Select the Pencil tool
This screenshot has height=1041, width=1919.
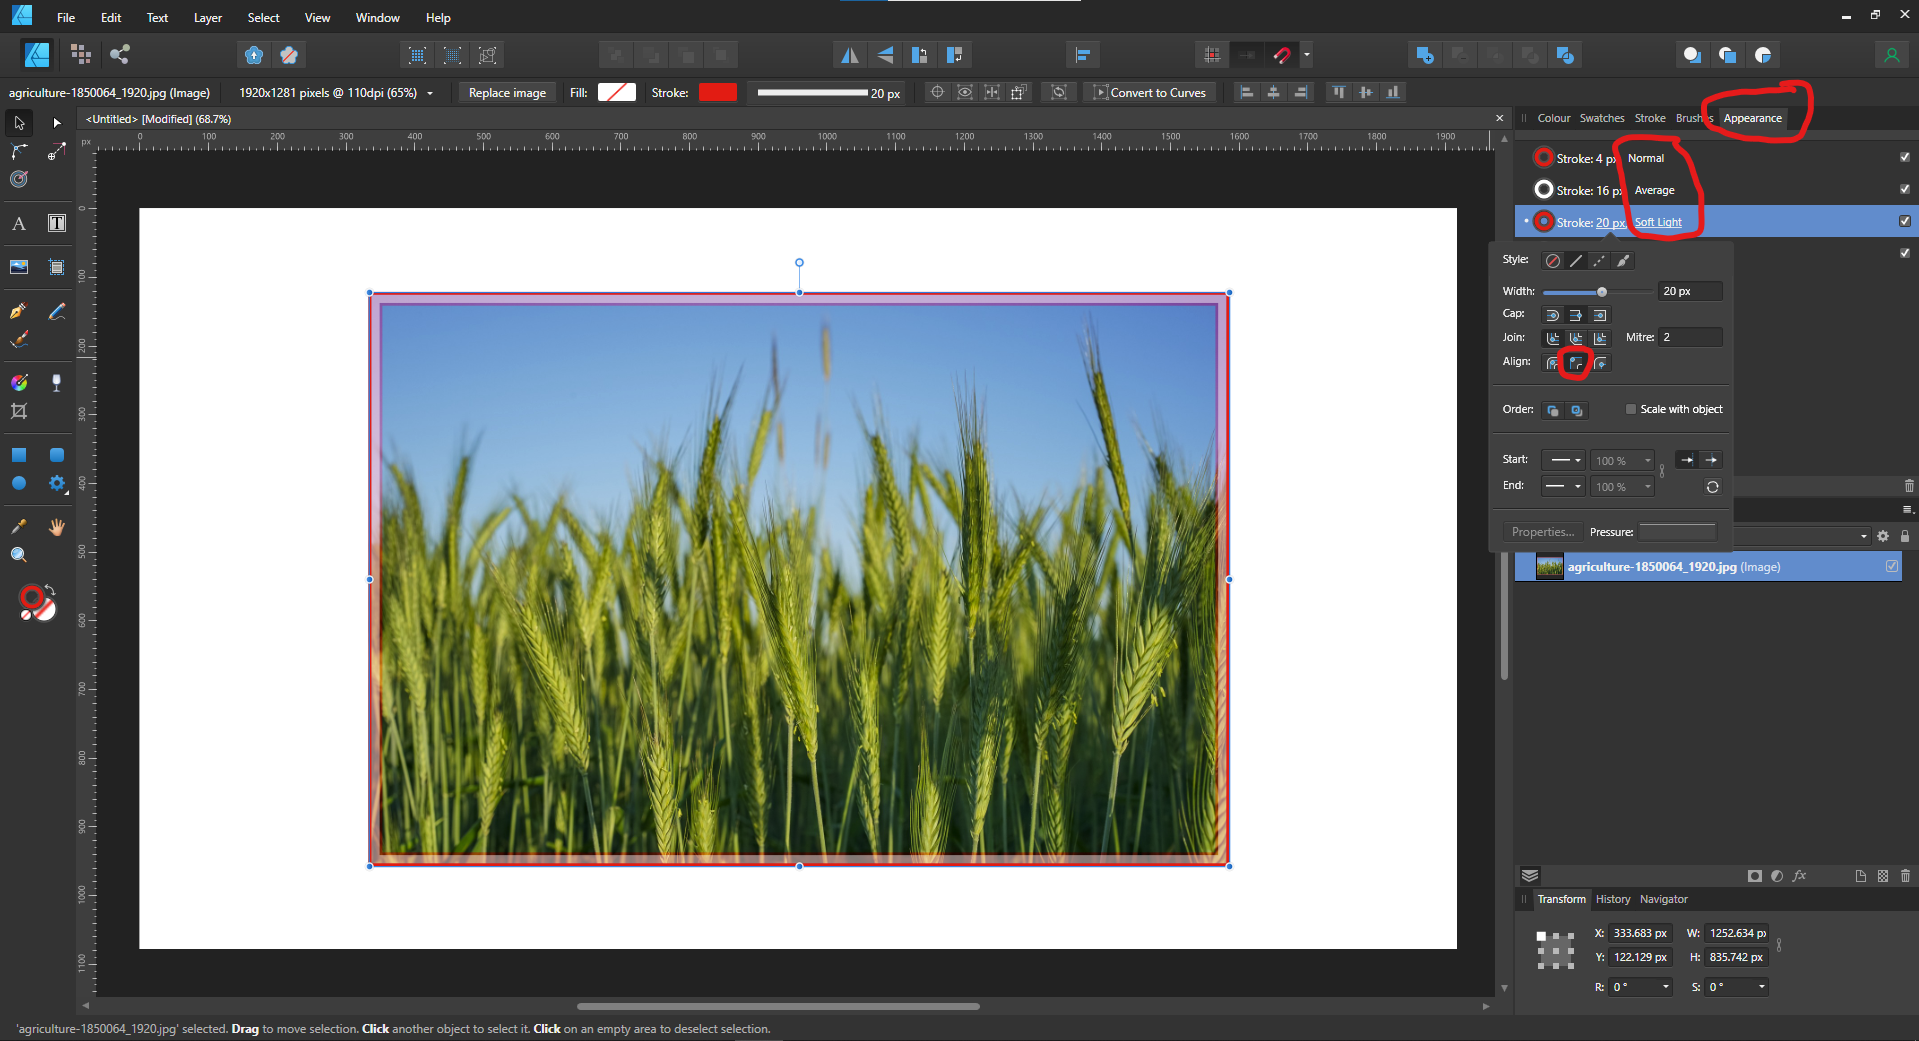57,311
